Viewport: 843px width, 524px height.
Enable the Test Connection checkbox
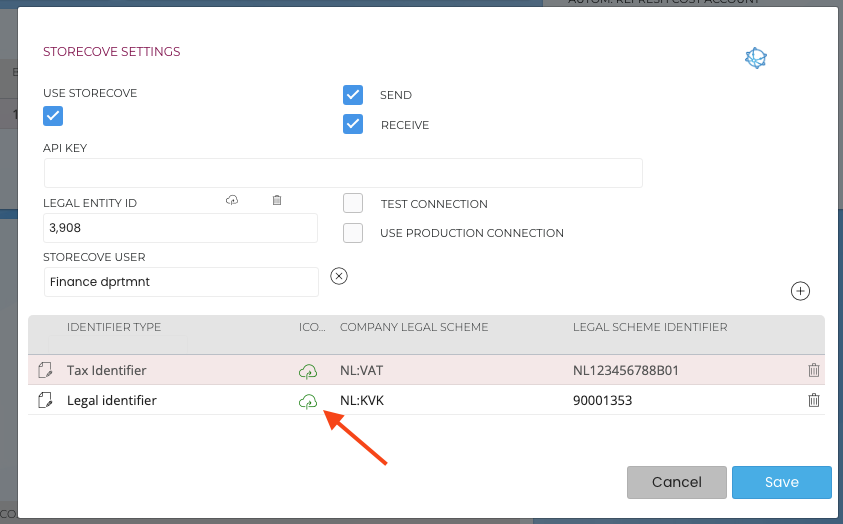pyautogui.click(x=352, y=204)
